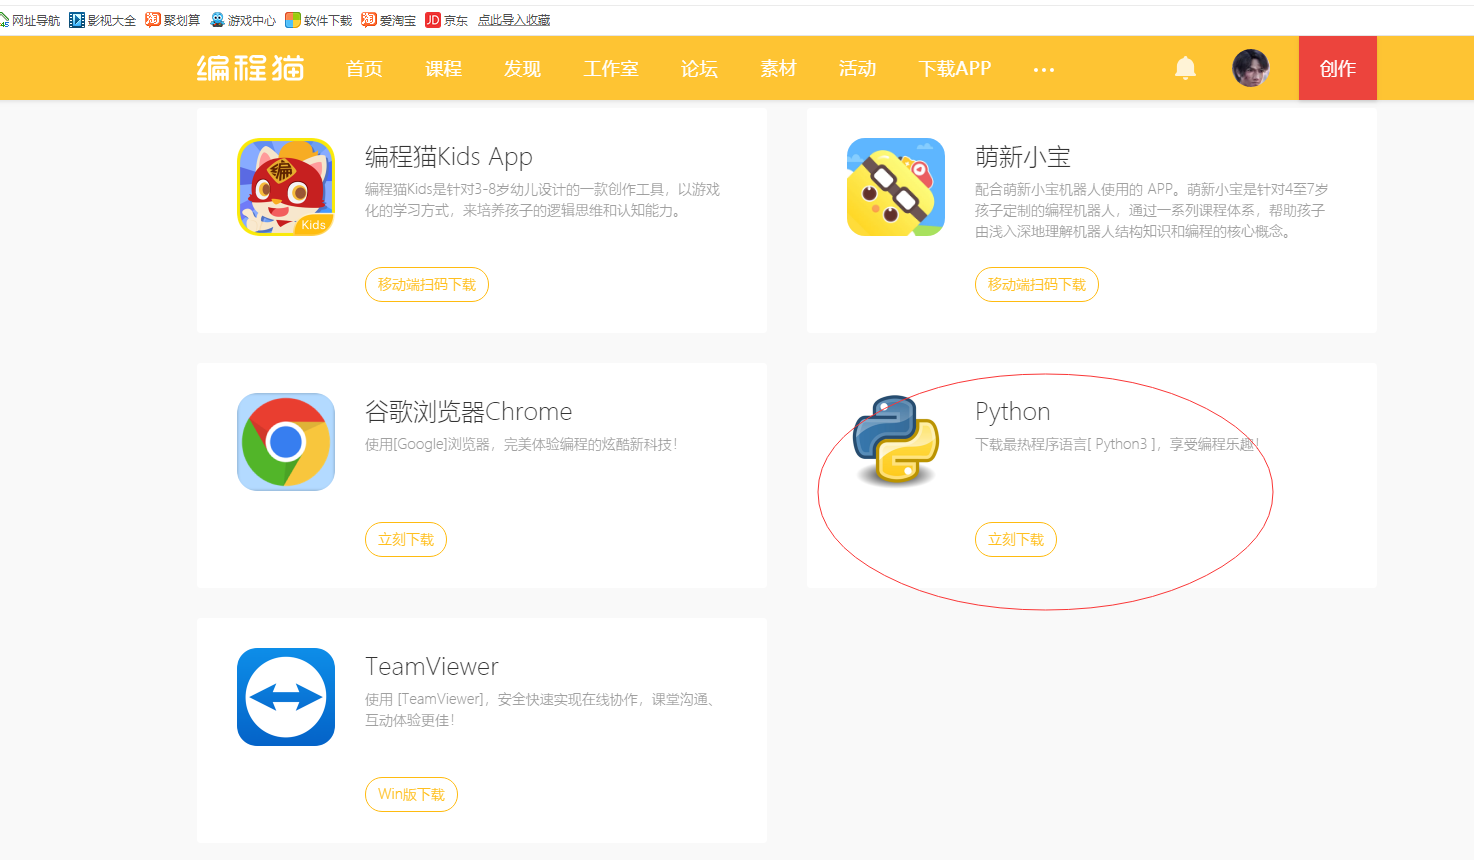Click the Chrome description starting 使用[Google]浏览器

pyautogui.click(x=521, y=444)
